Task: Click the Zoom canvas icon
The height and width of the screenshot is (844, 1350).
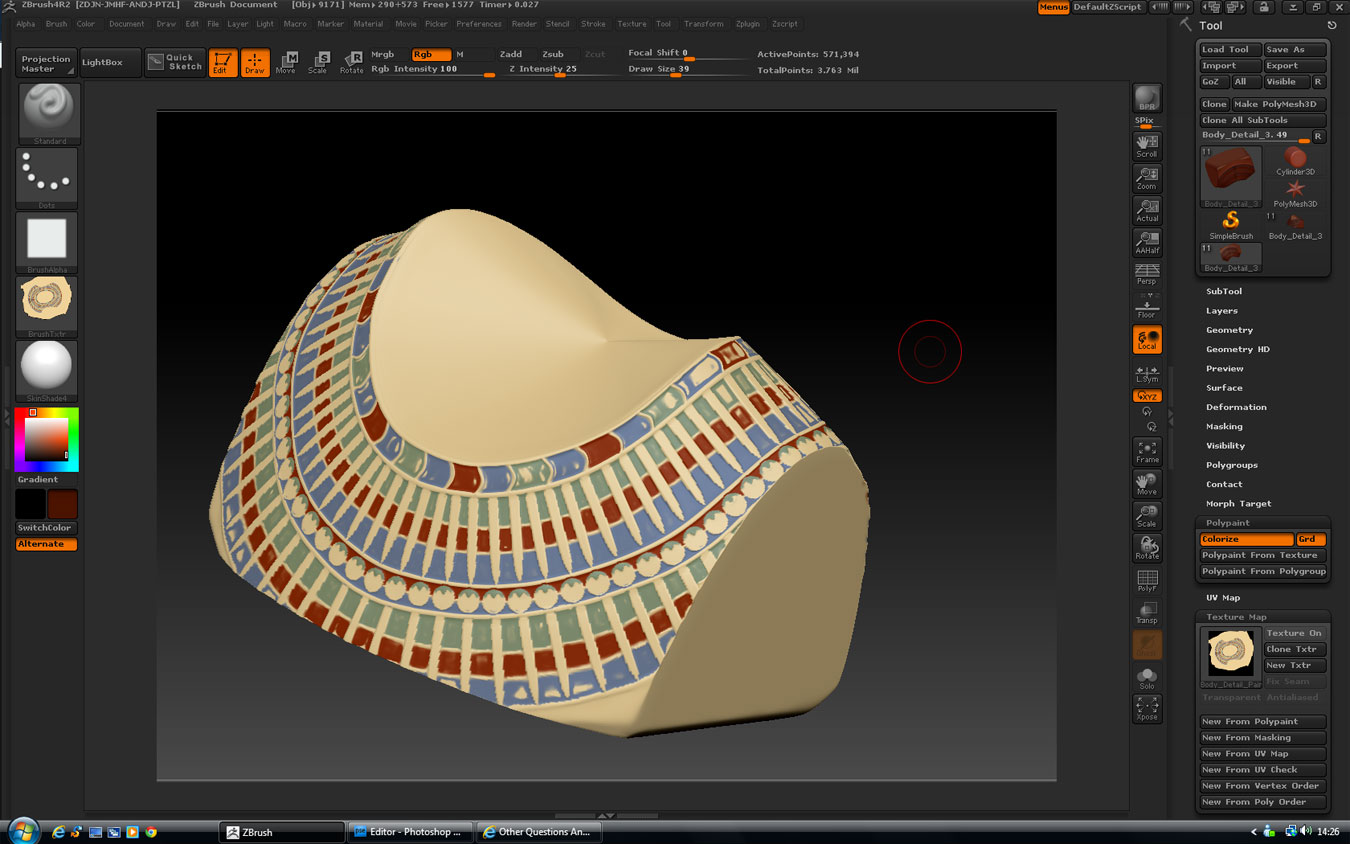Action: pos(1147,178)
